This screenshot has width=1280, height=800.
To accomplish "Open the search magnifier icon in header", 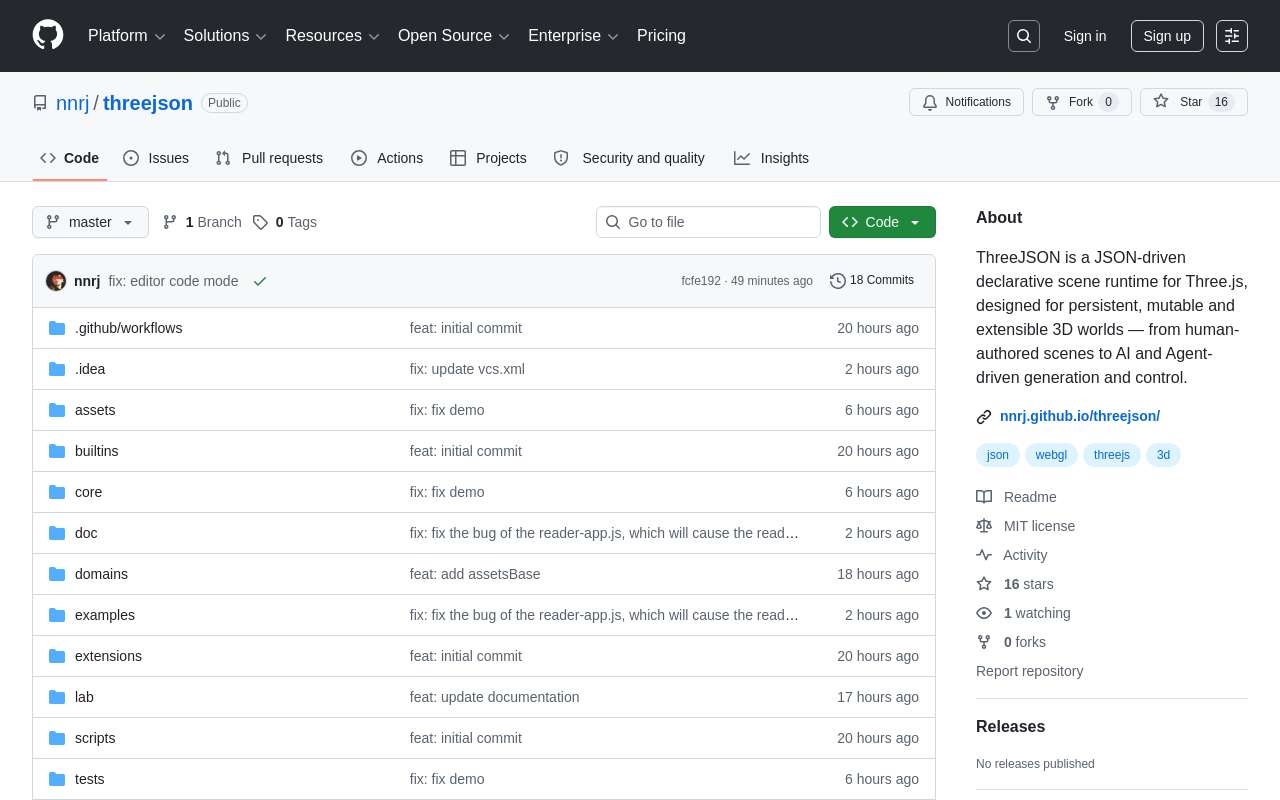I will pos(1024,36).
